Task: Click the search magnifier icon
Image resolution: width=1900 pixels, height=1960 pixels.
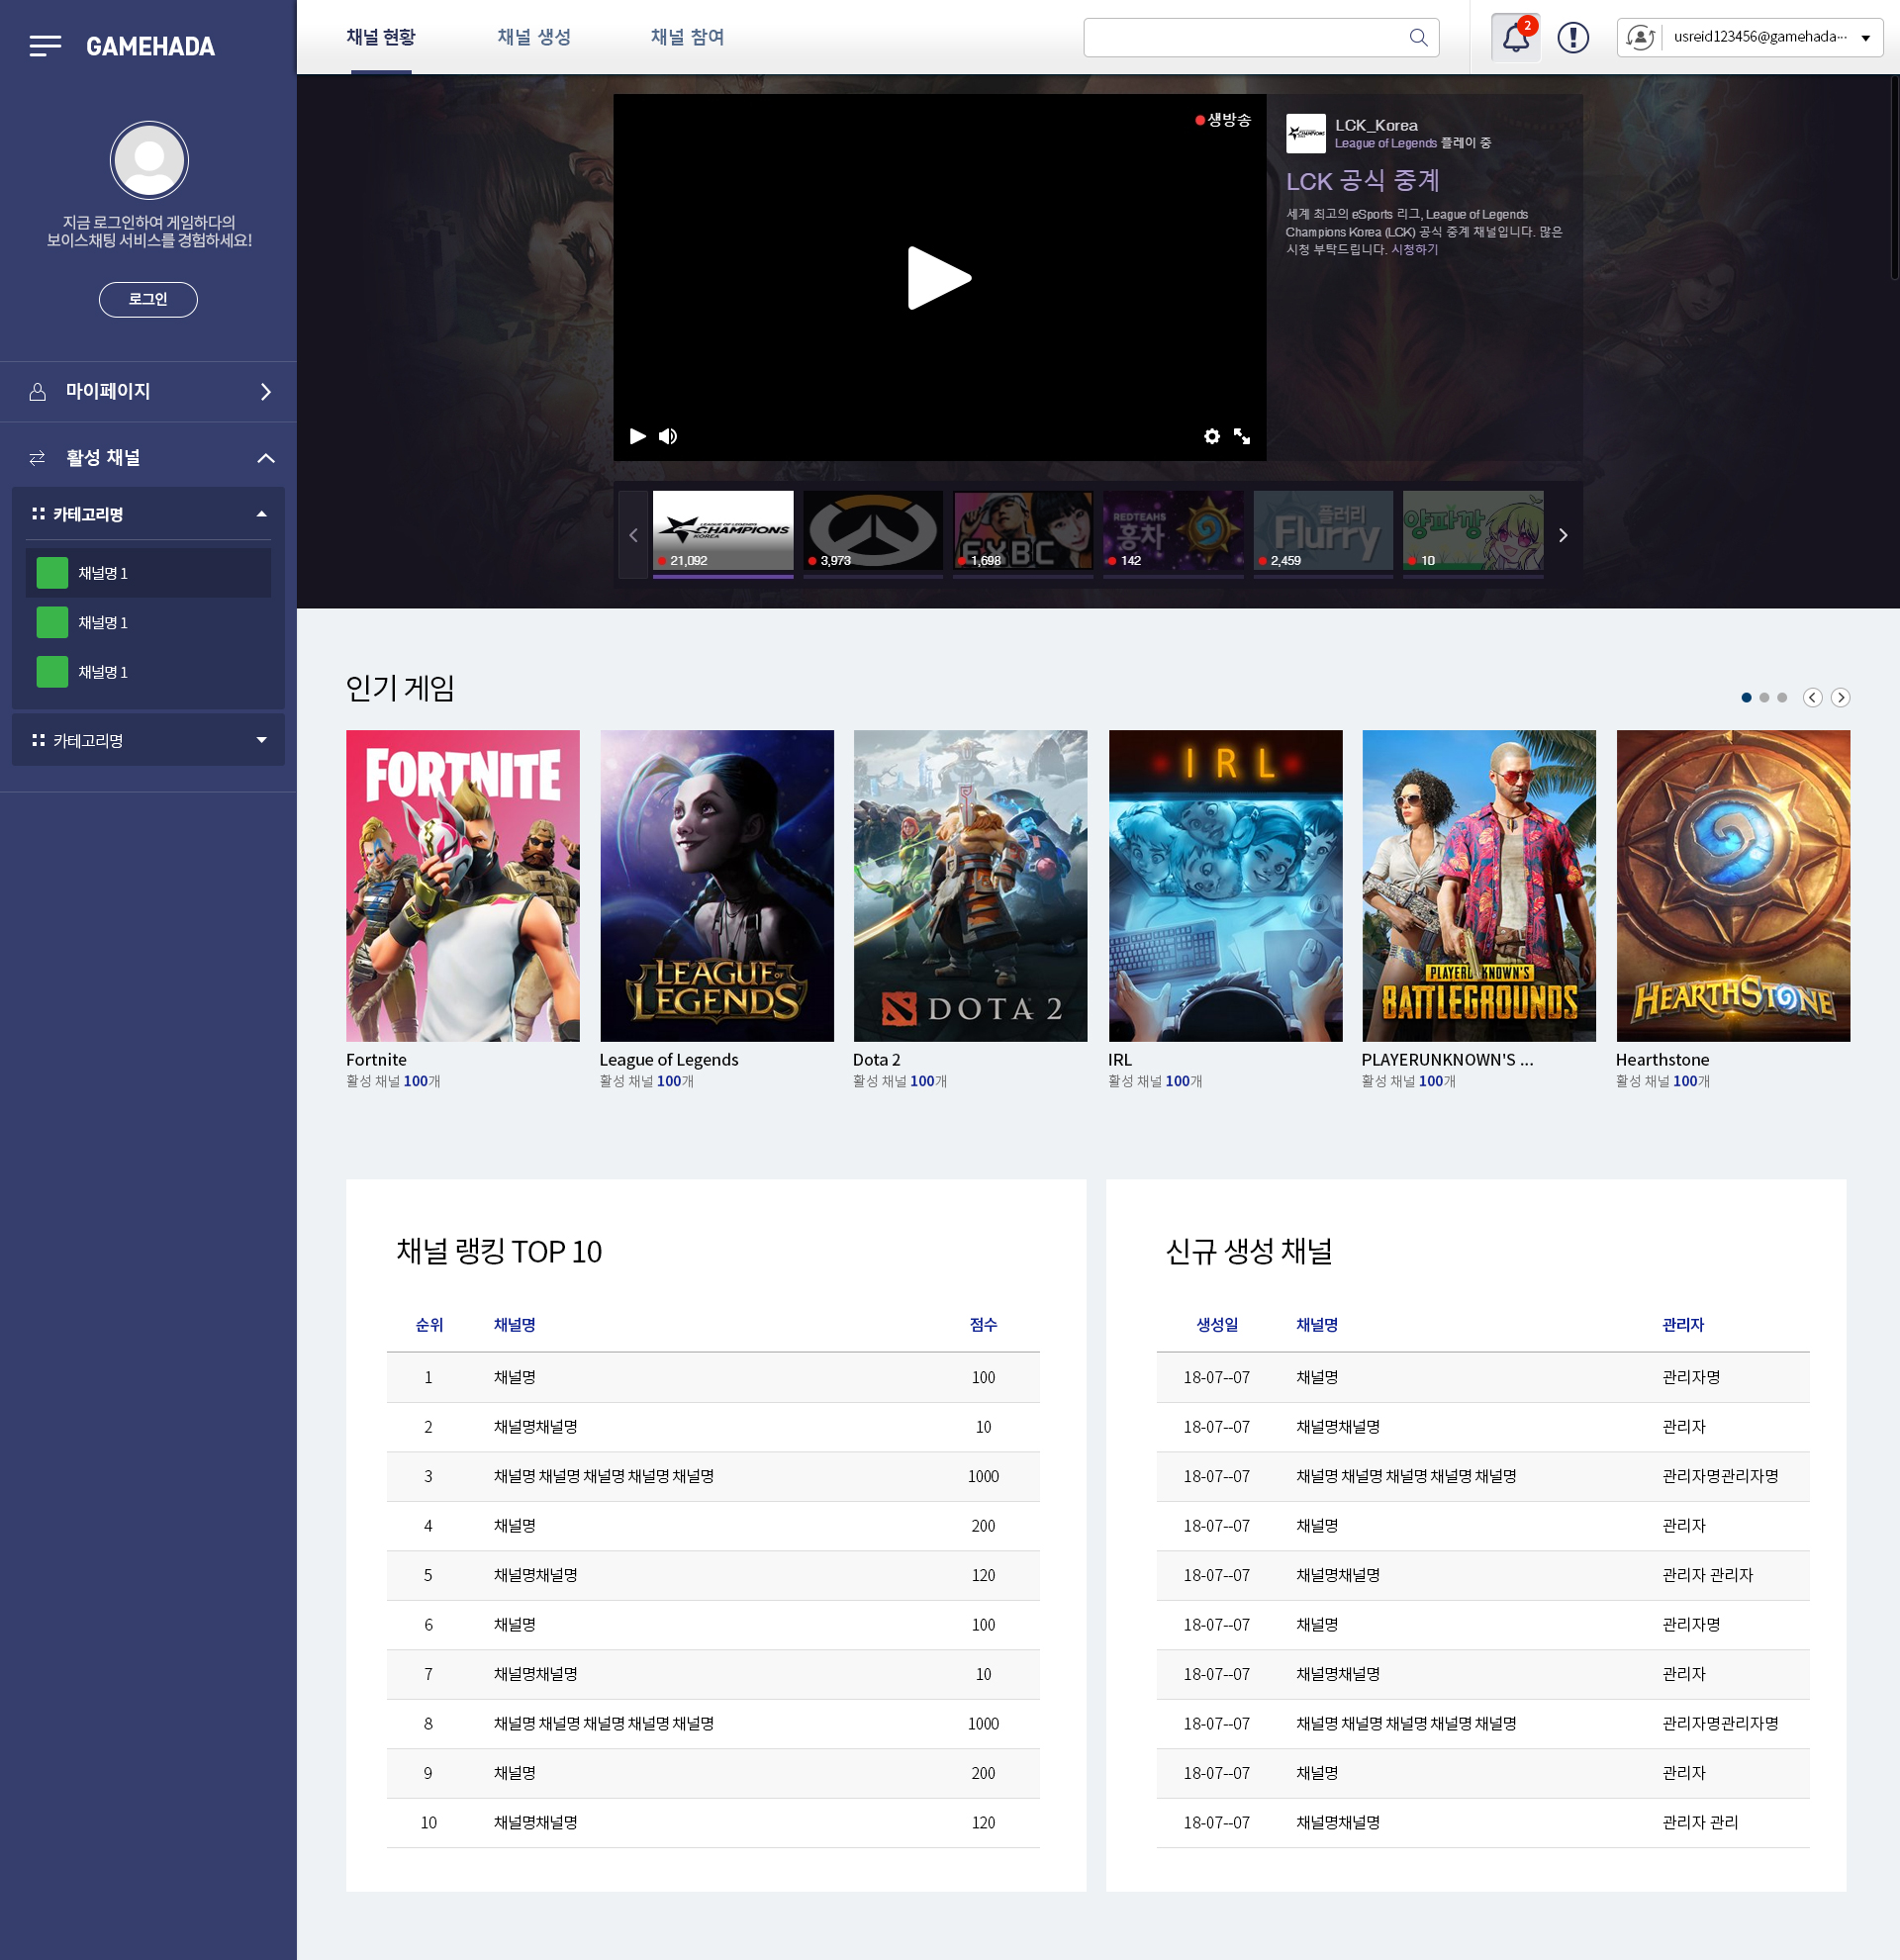Action: (1418, 37)
